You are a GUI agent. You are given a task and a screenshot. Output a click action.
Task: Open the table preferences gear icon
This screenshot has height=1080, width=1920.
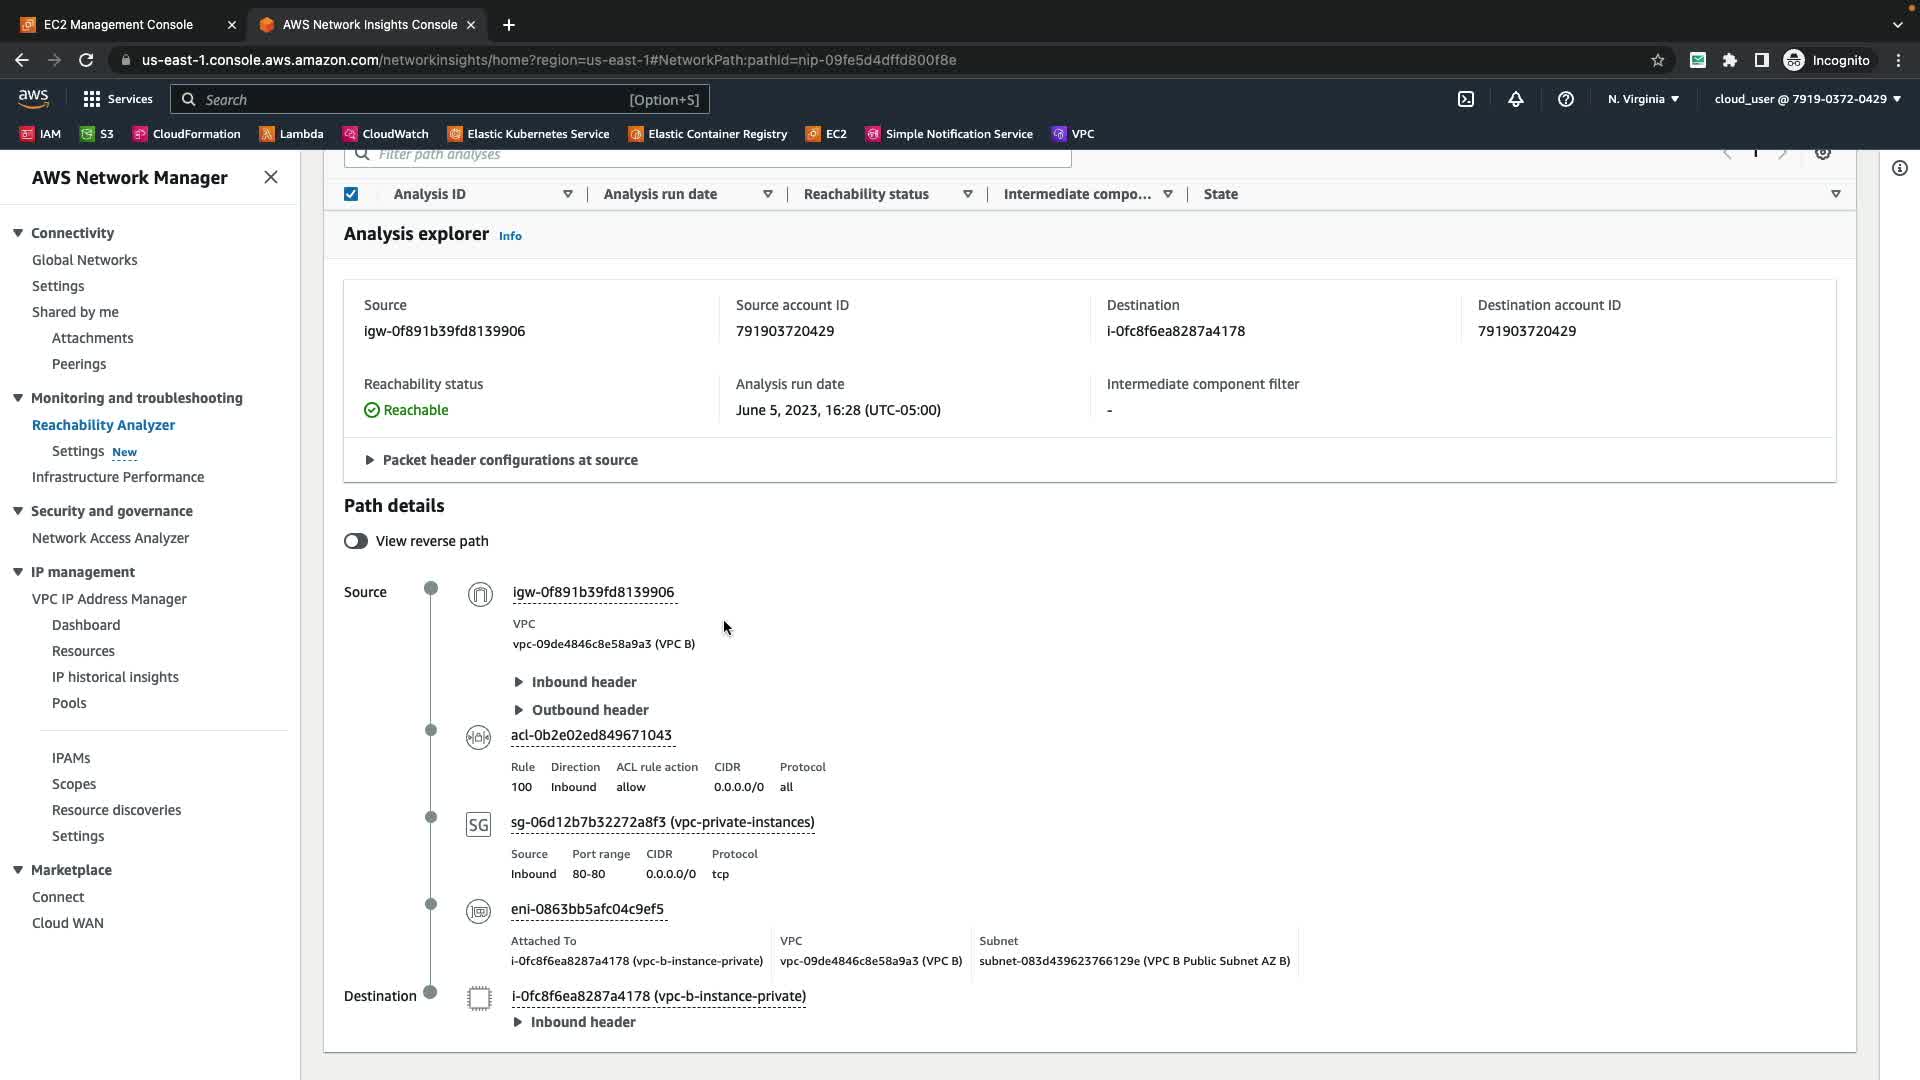(x=1822, y=154)
